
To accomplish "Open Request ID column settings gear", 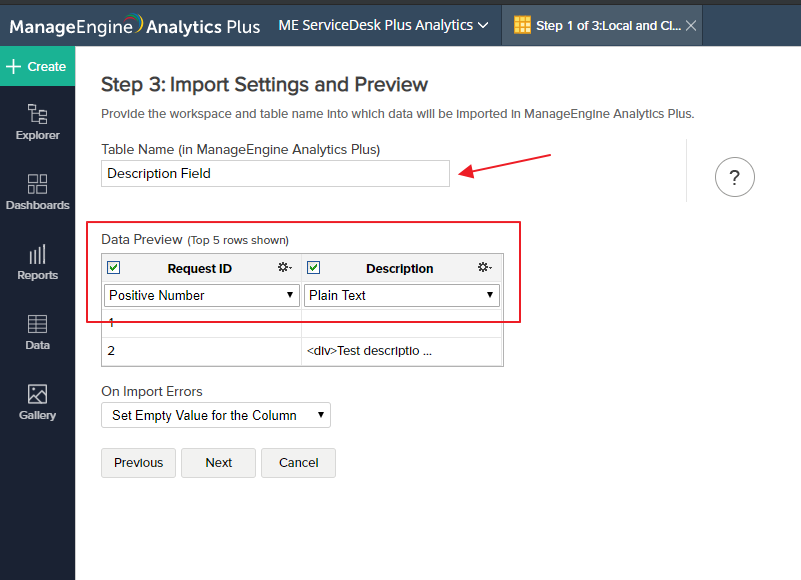I will 284,268.
